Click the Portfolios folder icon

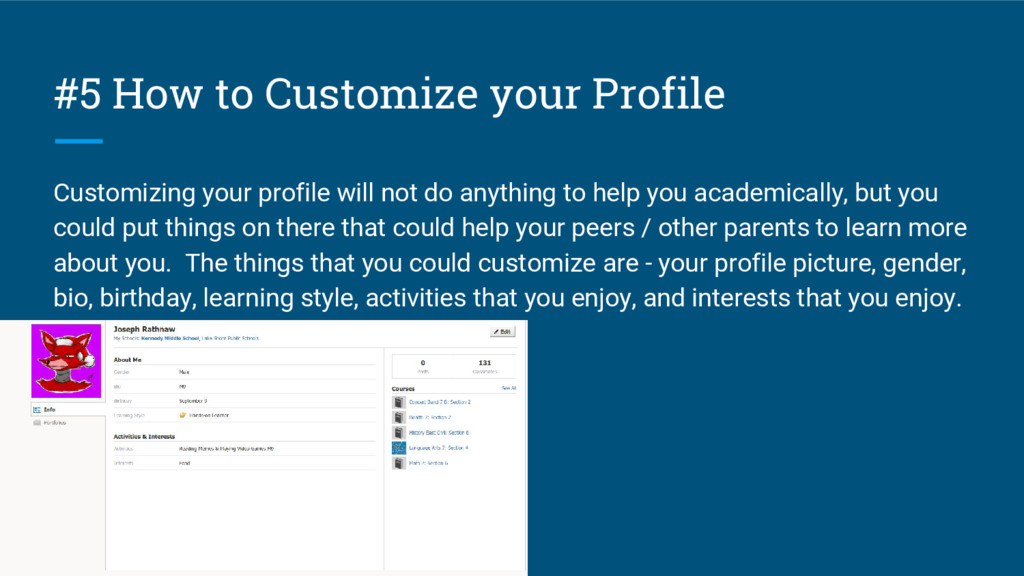point(36,424)
